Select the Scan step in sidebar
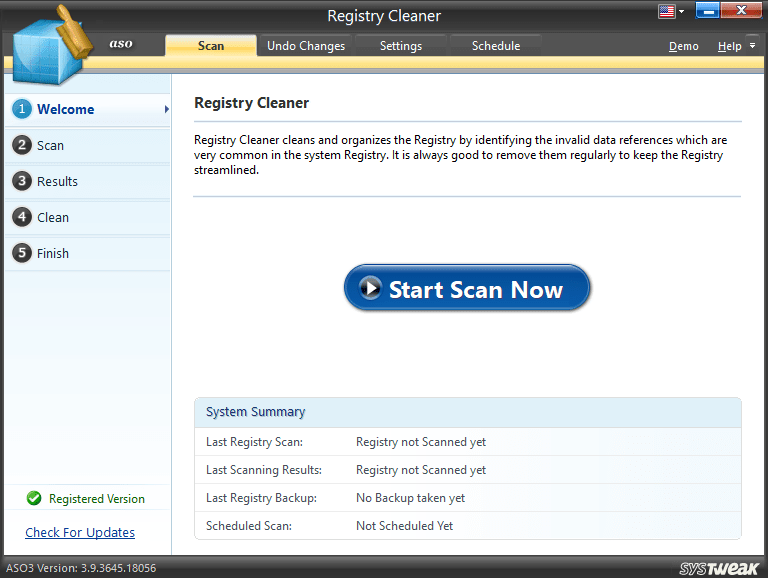The height and width of the screenshot is (578, 768). [x=88, y=145]
